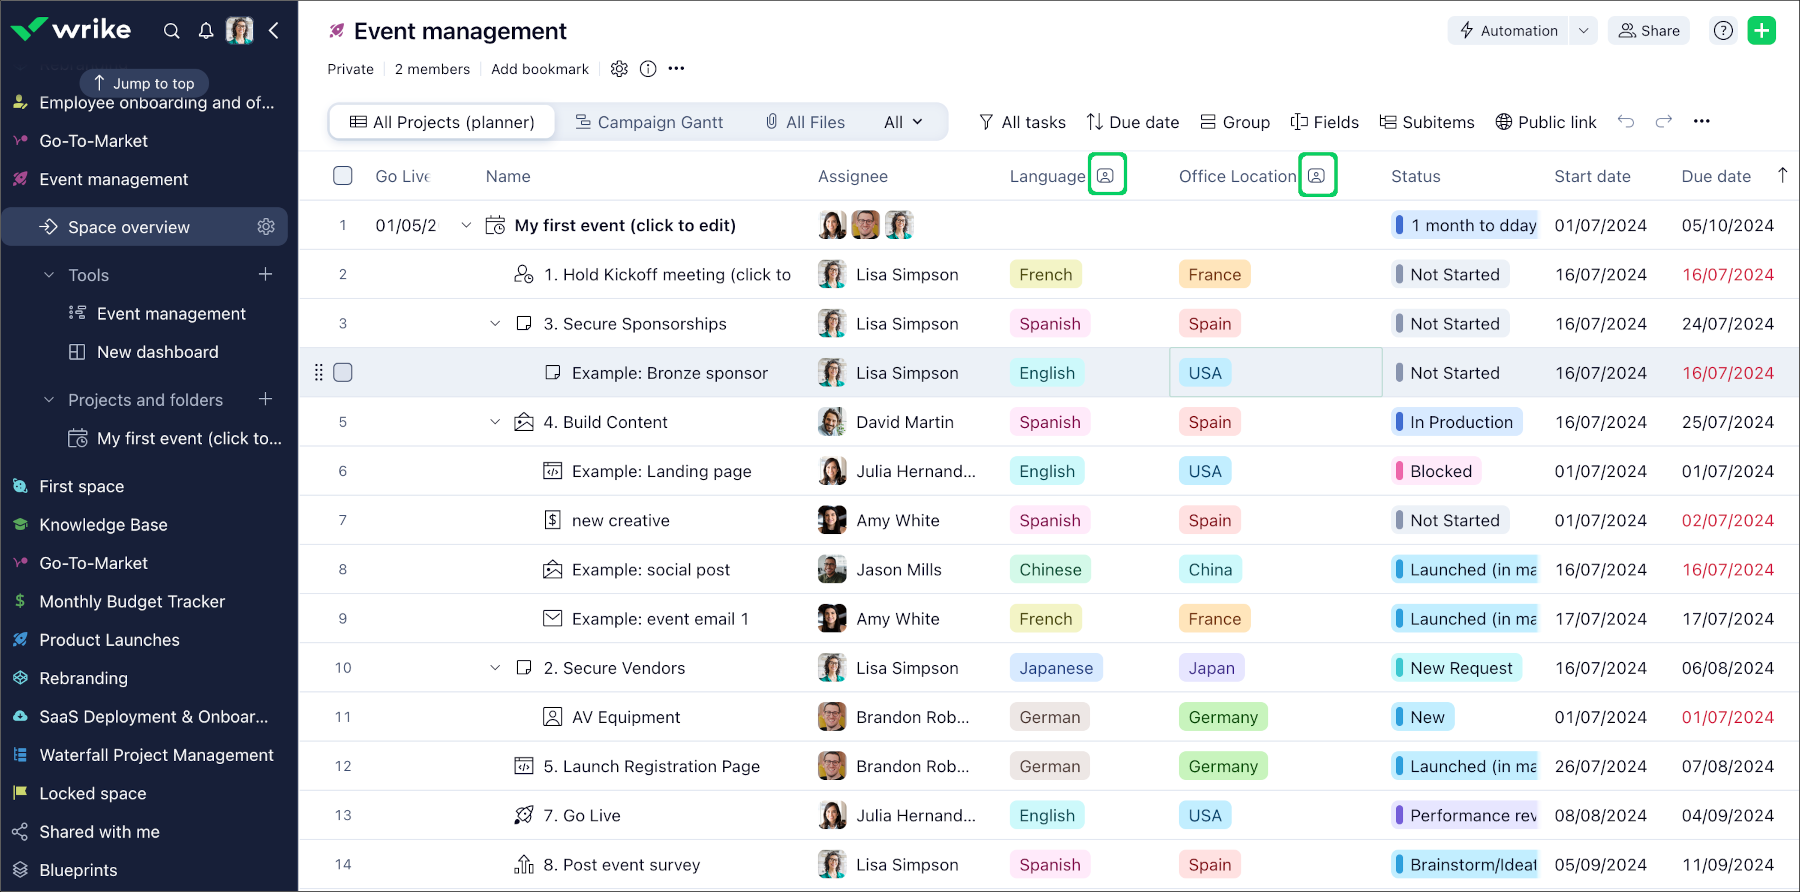Click Office Location column user-field icon

click(1317, 176)
